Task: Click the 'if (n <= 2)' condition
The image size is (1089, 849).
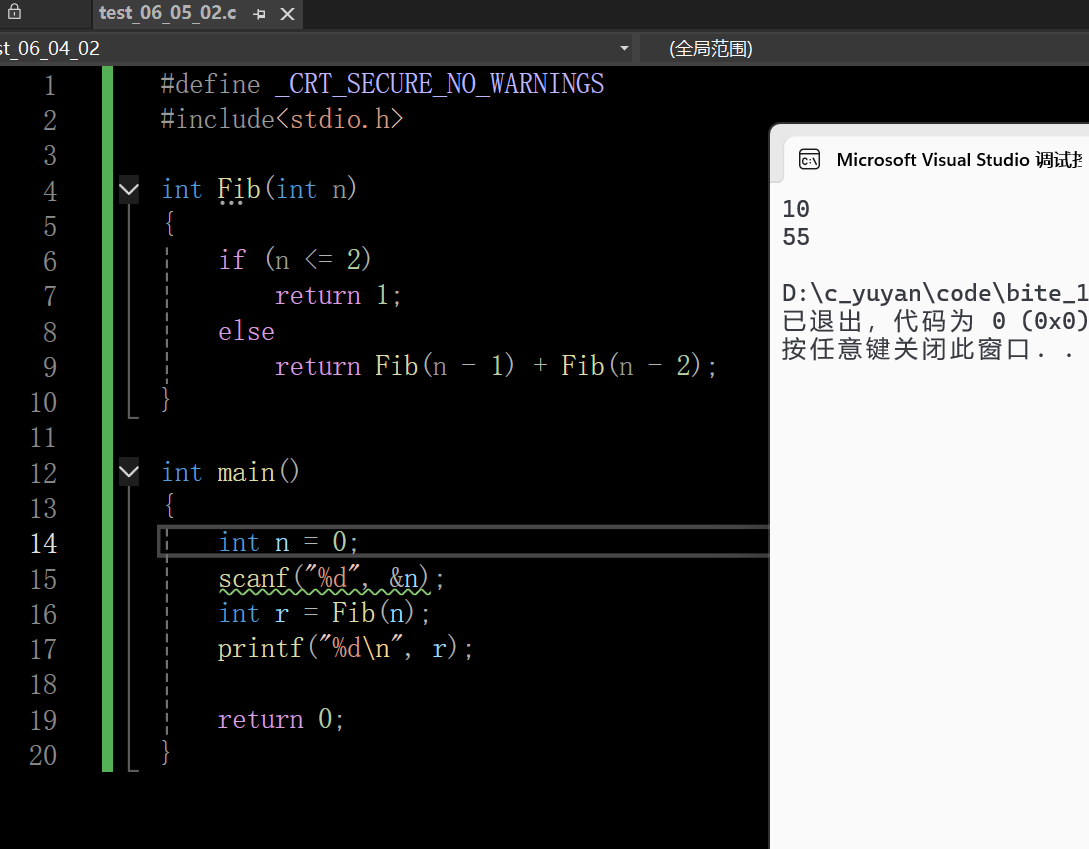Action: pos(294,260)
